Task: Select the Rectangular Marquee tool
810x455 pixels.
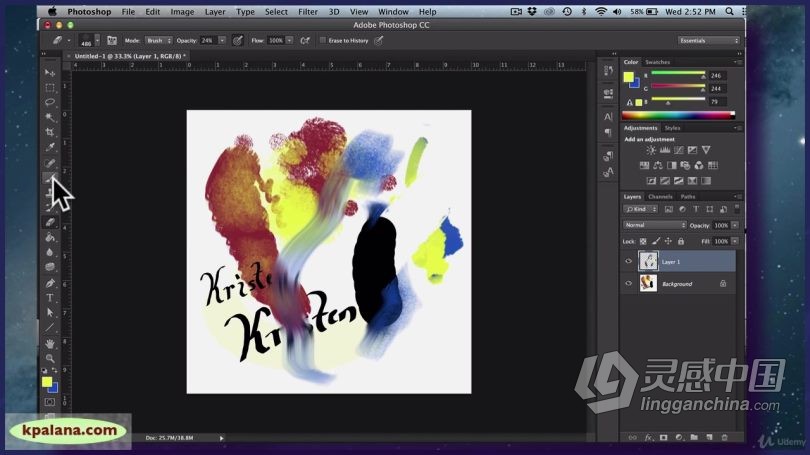Action: pos(50,88)
